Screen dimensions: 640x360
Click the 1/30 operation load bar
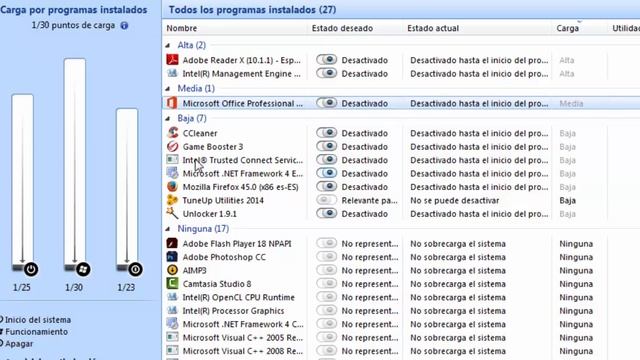(75, 165)
